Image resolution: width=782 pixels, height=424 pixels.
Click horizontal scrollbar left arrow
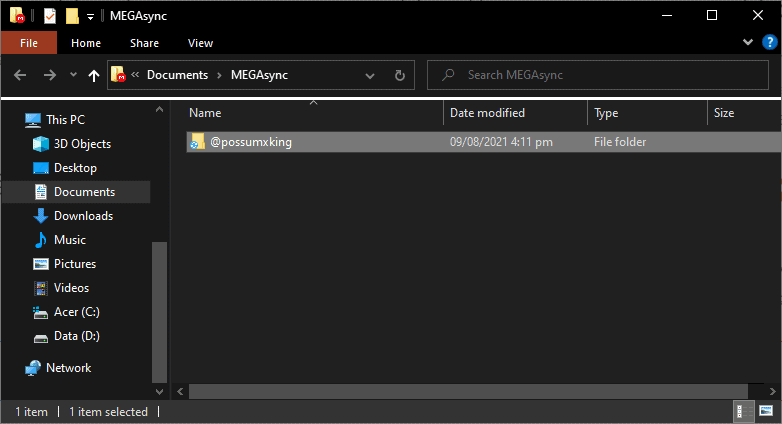pos(180,392)
